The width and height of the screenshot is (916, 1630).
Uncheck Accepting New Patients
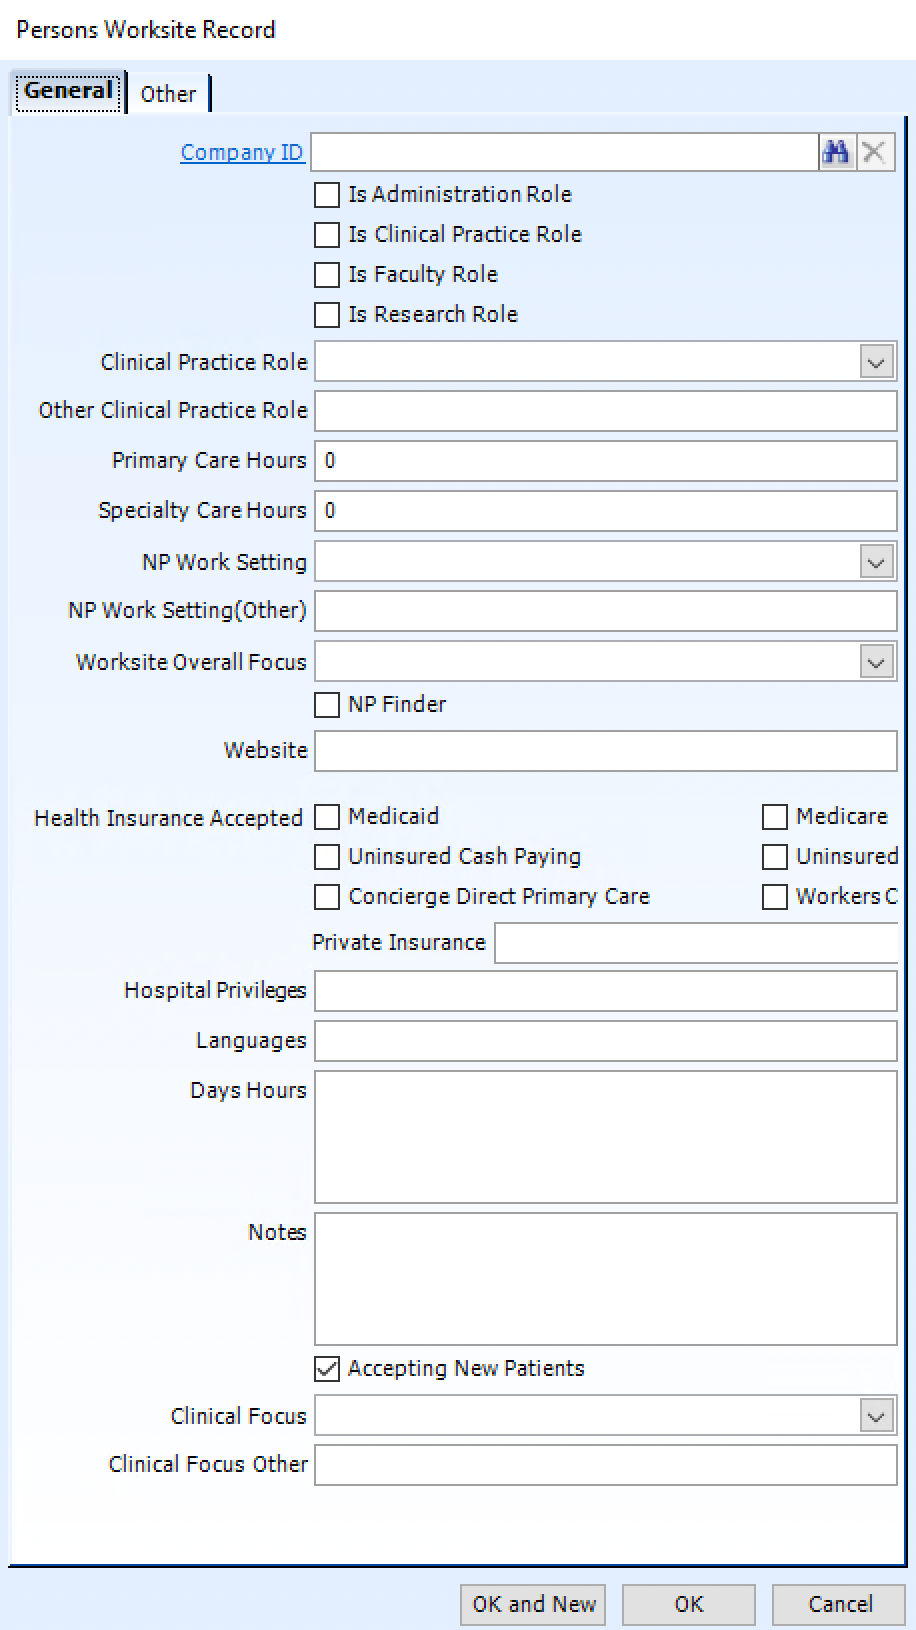(327, 1369)
